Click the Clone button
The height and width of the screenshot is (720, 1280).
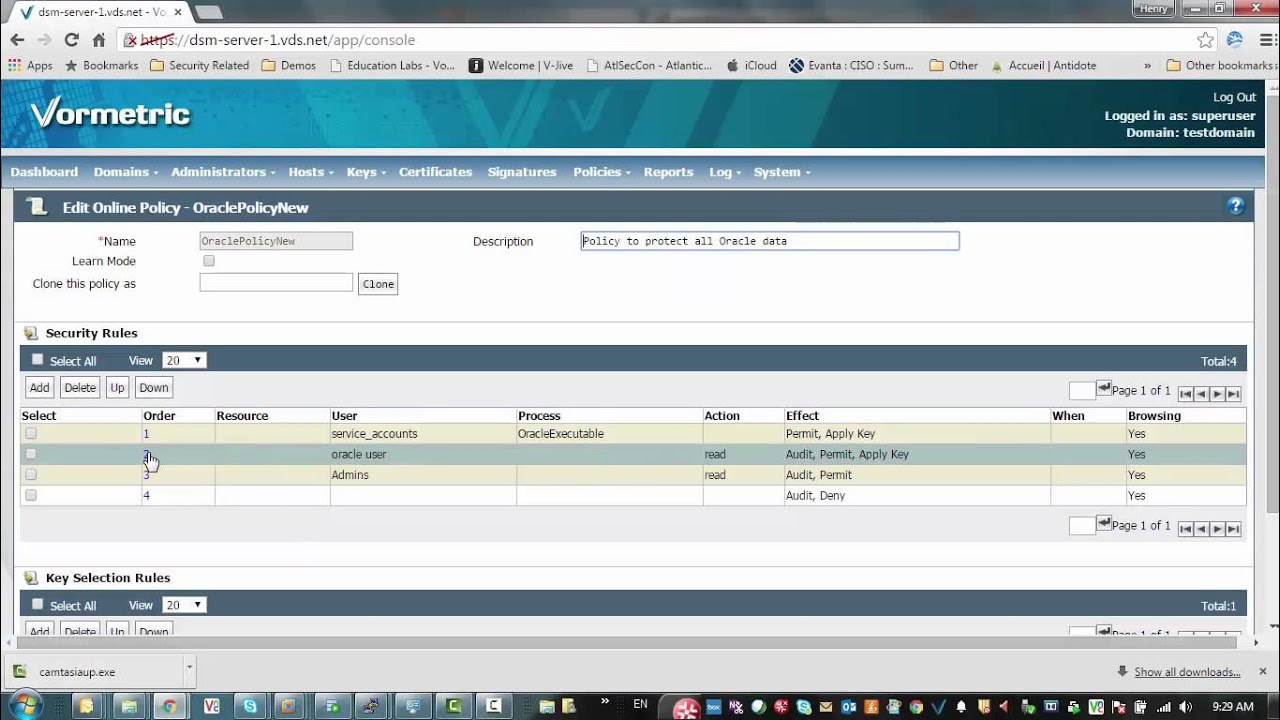378,284
